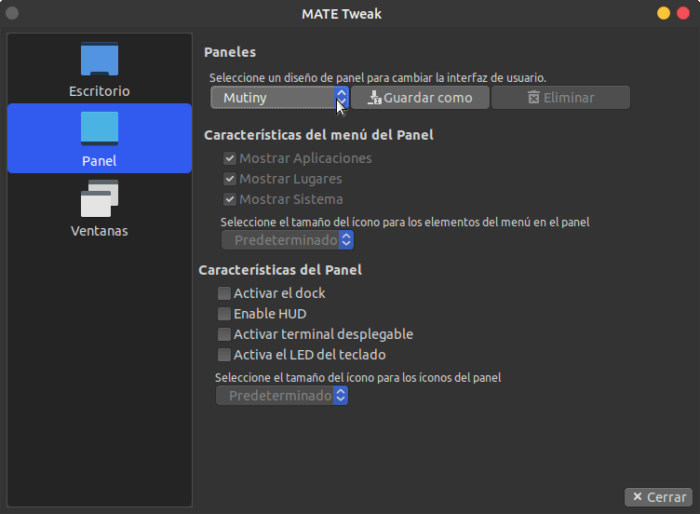Check the Enable HUD option
The image size is (700, 514).
(224, 314)
